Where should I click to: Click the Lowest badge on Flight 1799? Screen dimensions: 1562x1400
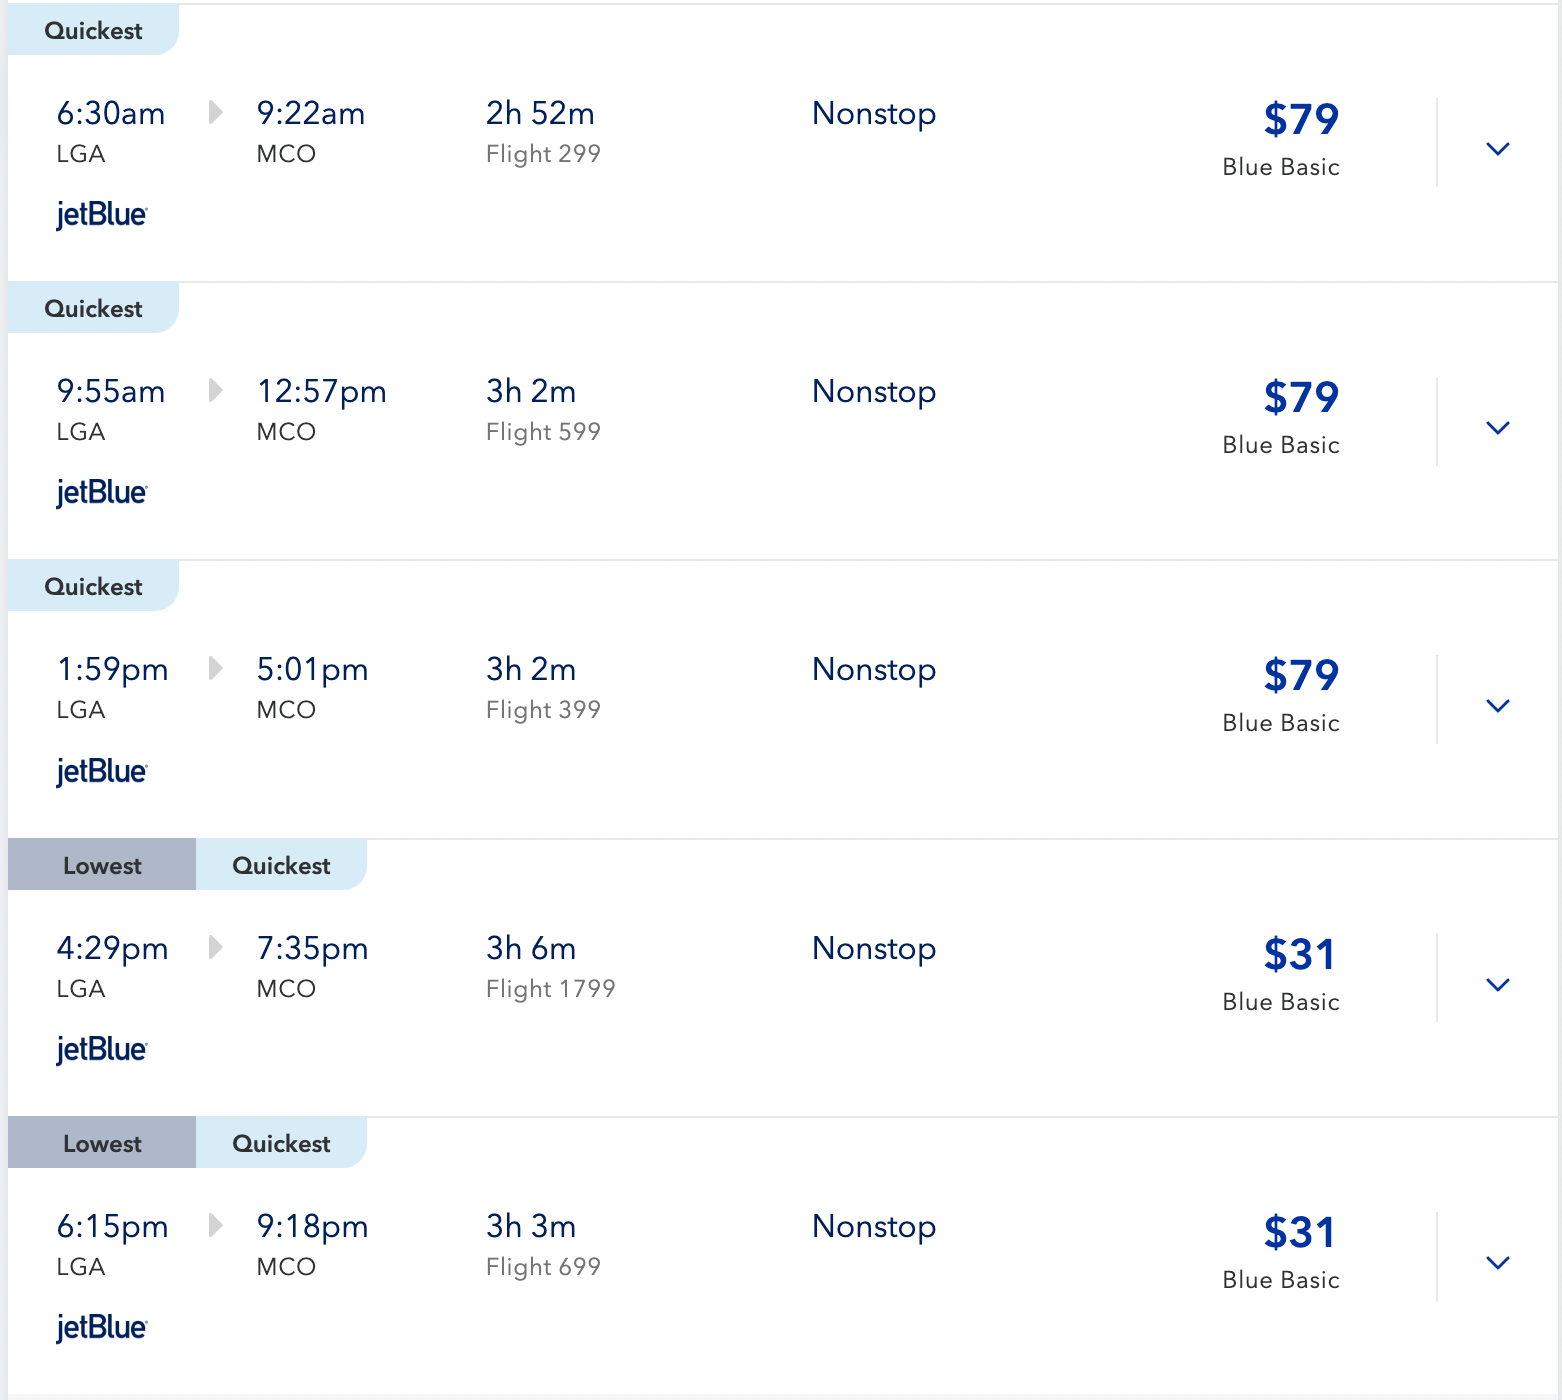click(x=101, y=864)
